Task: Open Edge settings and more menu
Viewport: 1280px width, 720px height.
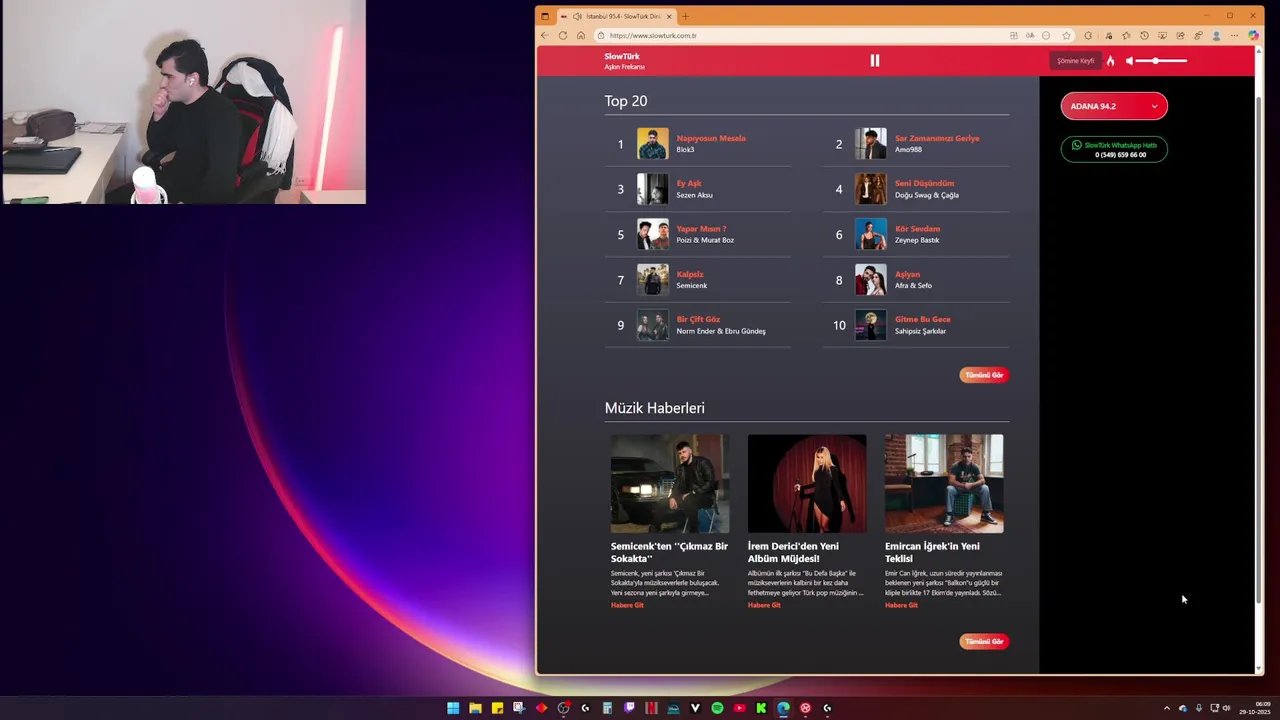Action: [1235, 35]
